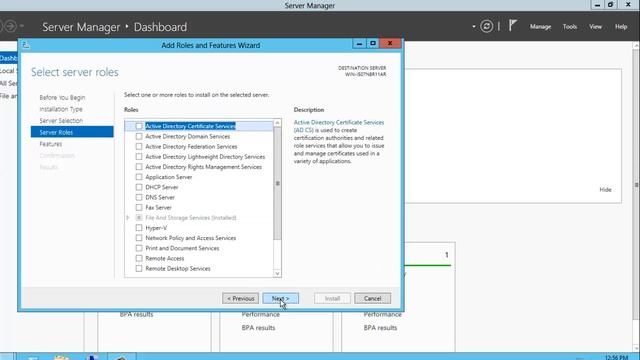Go to the Features step

[x=51, y=144]
